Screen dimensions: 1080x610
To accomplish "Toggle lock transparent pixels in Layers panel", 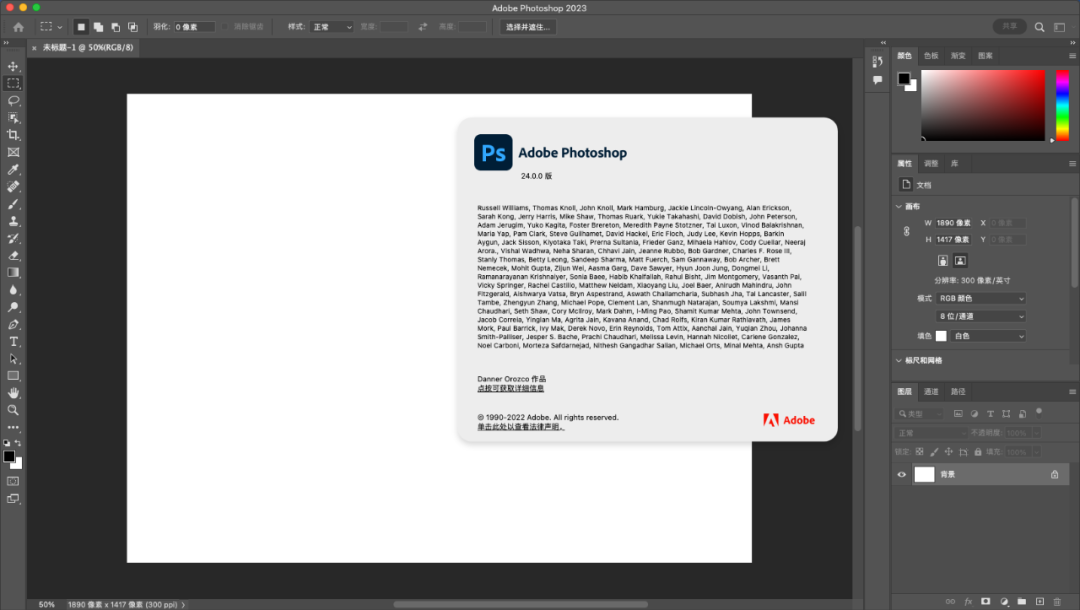I will (920, 452).
